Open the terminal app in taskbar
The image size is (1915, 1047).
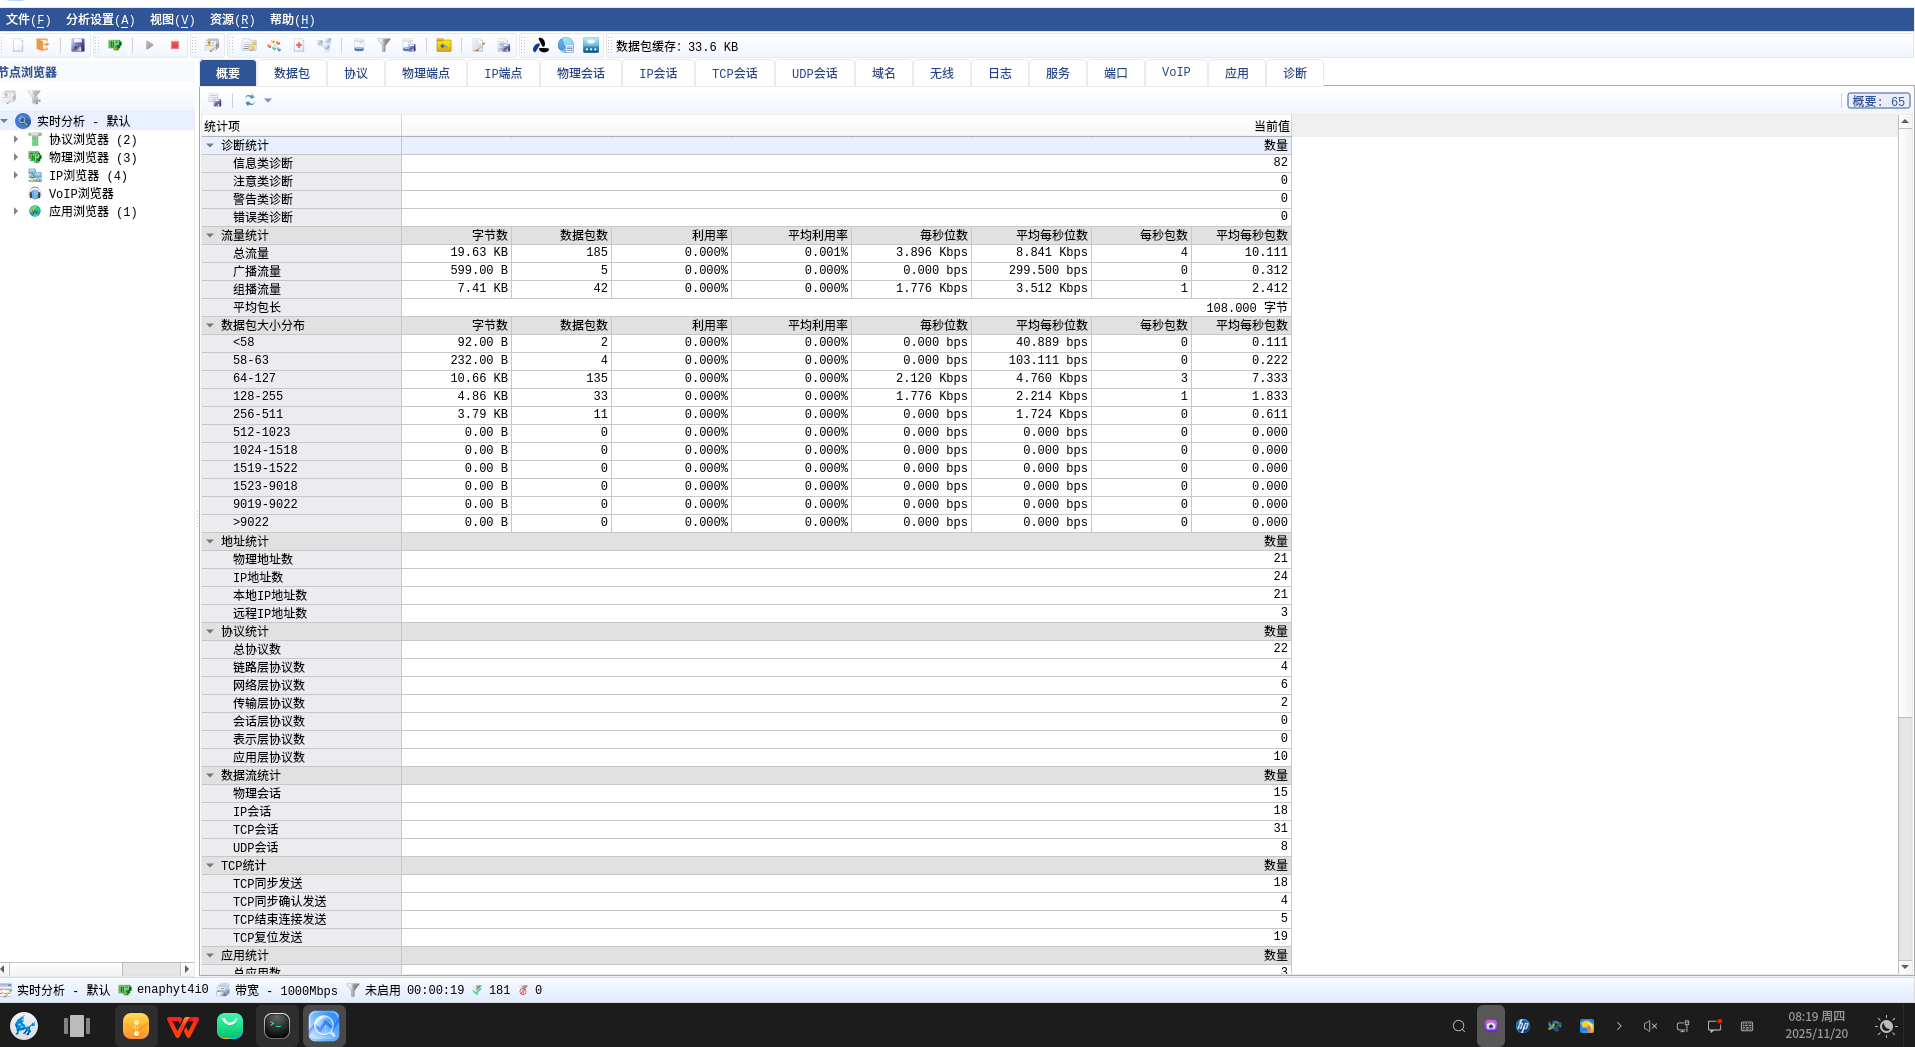277,1026
